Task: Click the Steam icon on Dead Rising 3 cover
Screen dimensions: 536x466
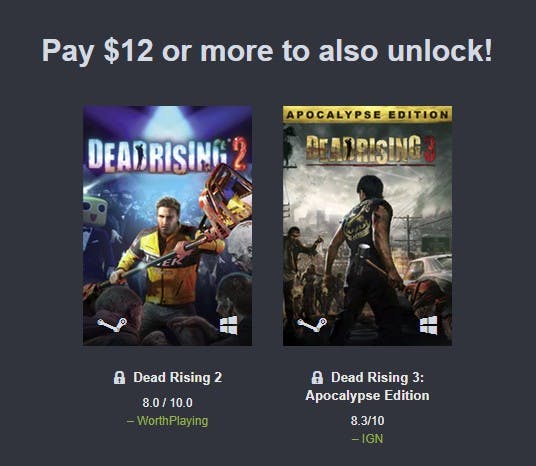Action: (x=311, y=324)
